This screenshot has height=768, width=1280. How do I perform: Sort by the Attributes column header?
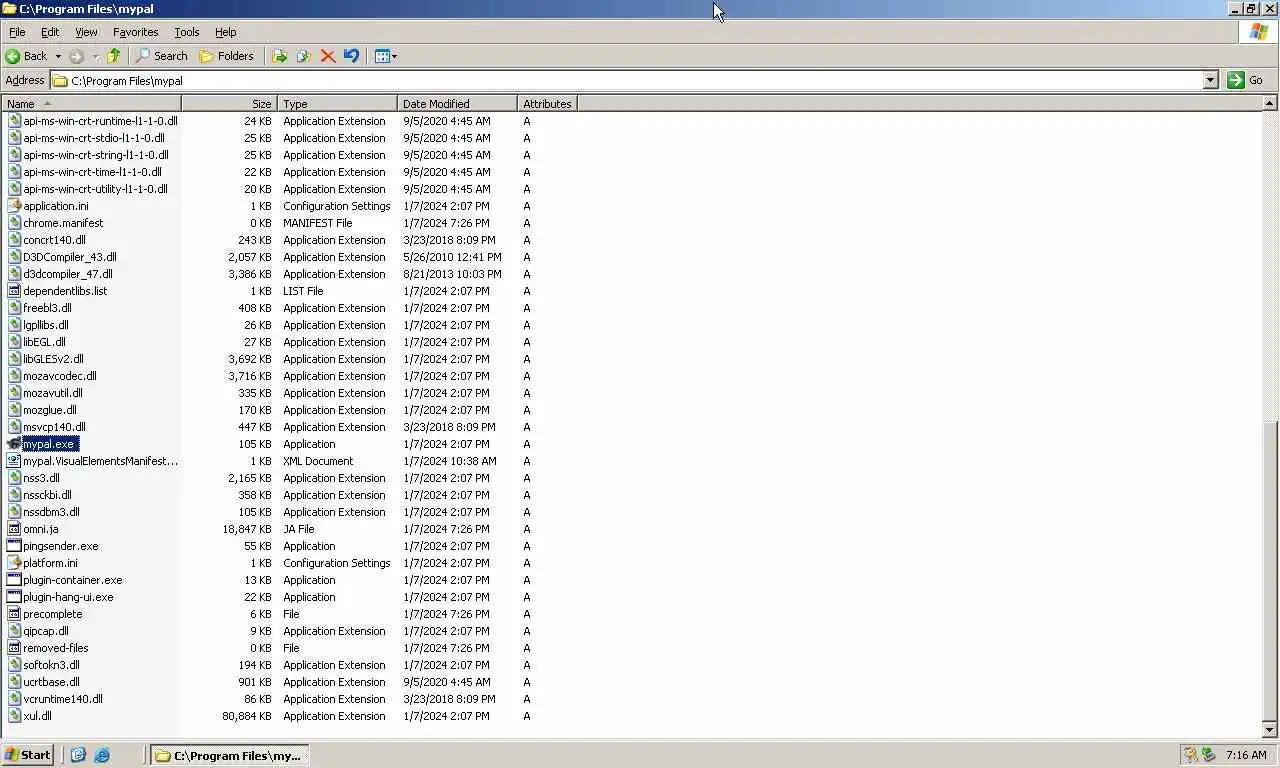pos(547,104)
